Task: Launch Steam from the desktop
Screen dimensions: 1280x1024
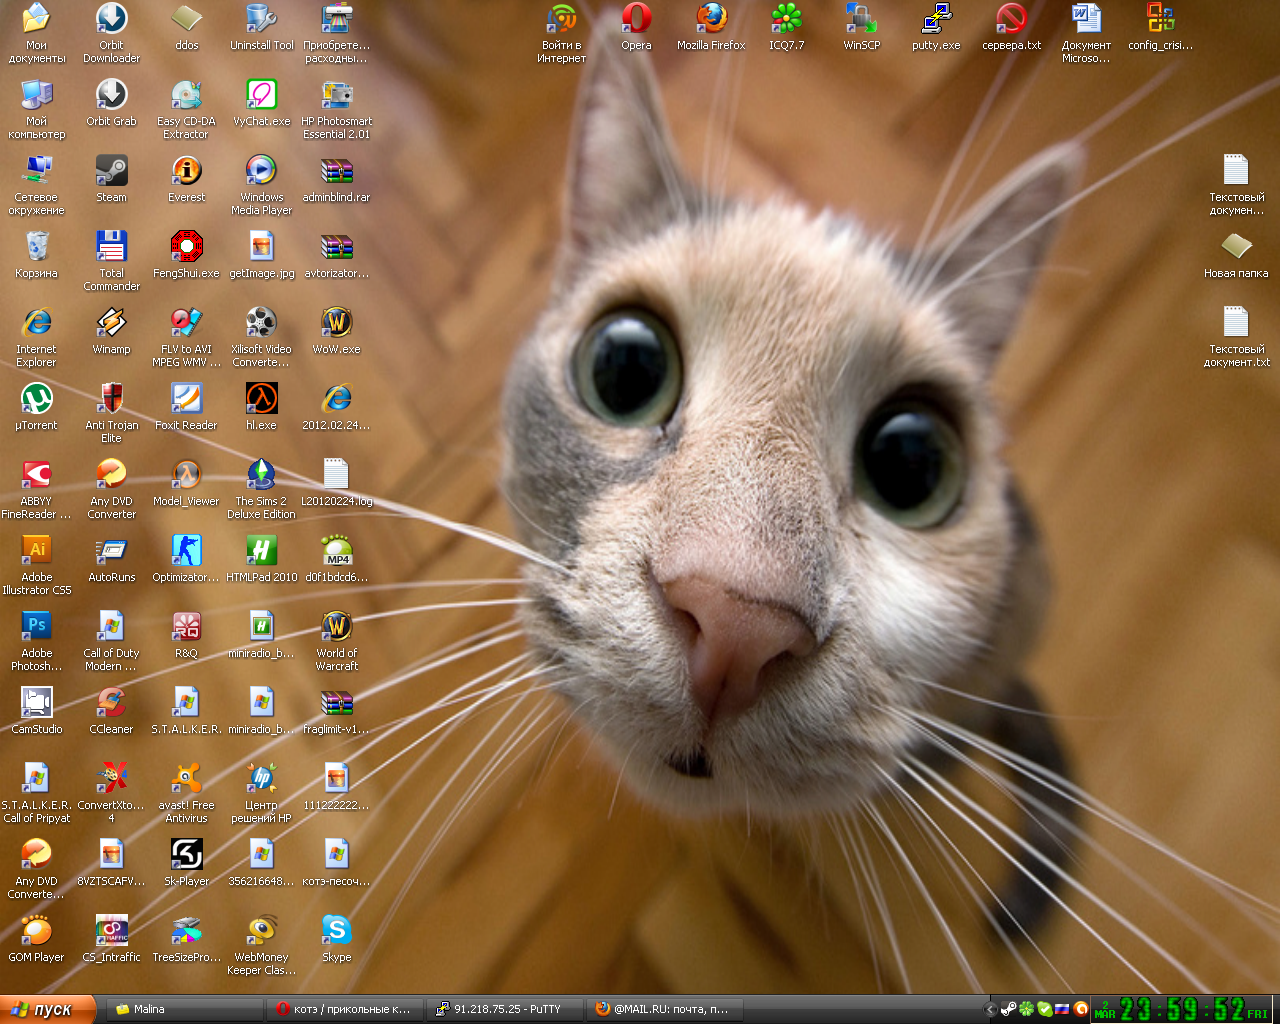Action: point(111,171)
